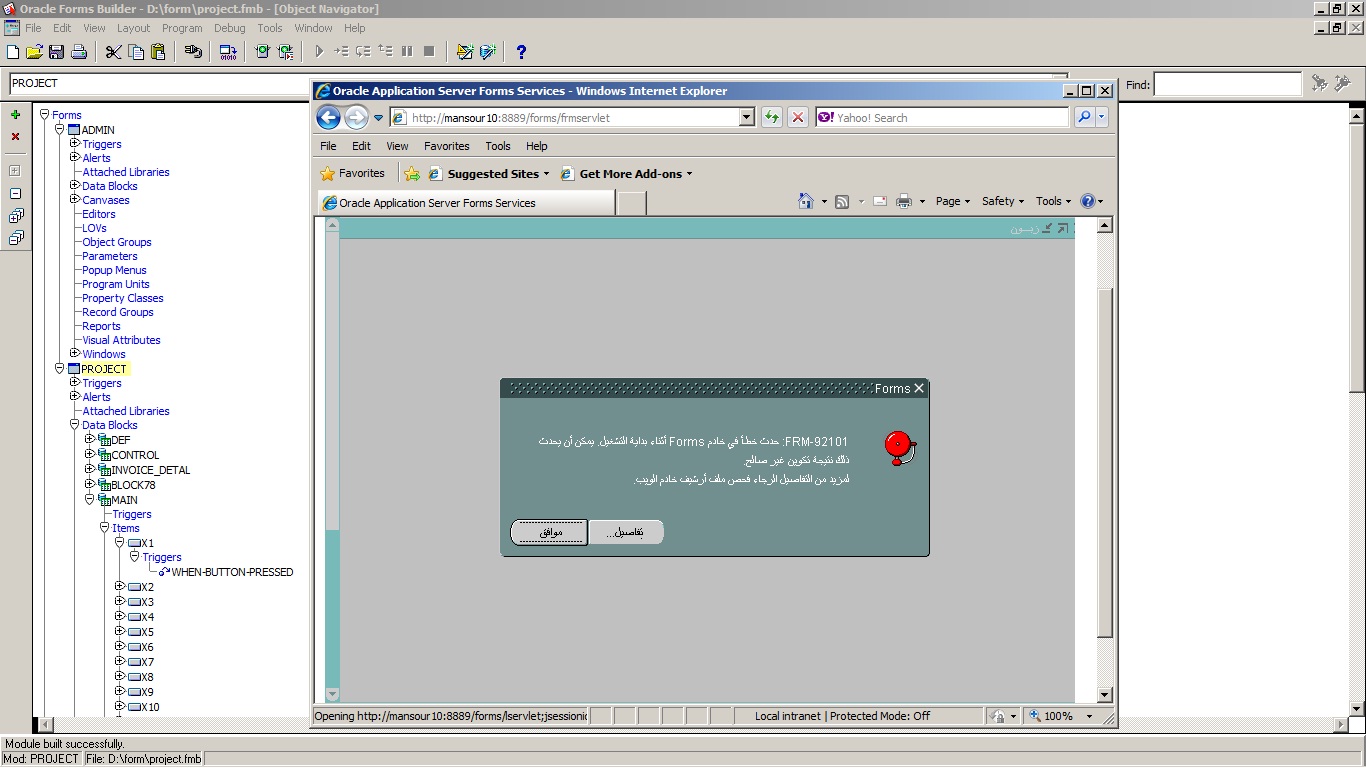1366x768 pixels.
Task: Click the Collapse All icon in sidebar
Action: point(15,238)
